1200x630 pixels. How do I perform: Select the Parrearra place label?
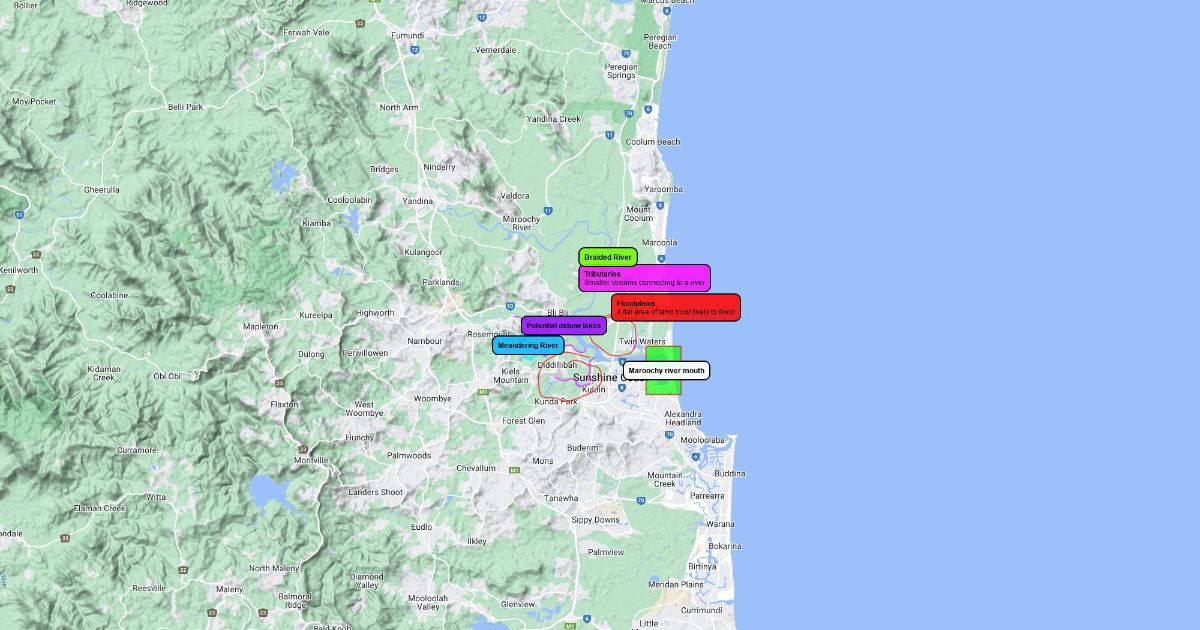(707, 495)
